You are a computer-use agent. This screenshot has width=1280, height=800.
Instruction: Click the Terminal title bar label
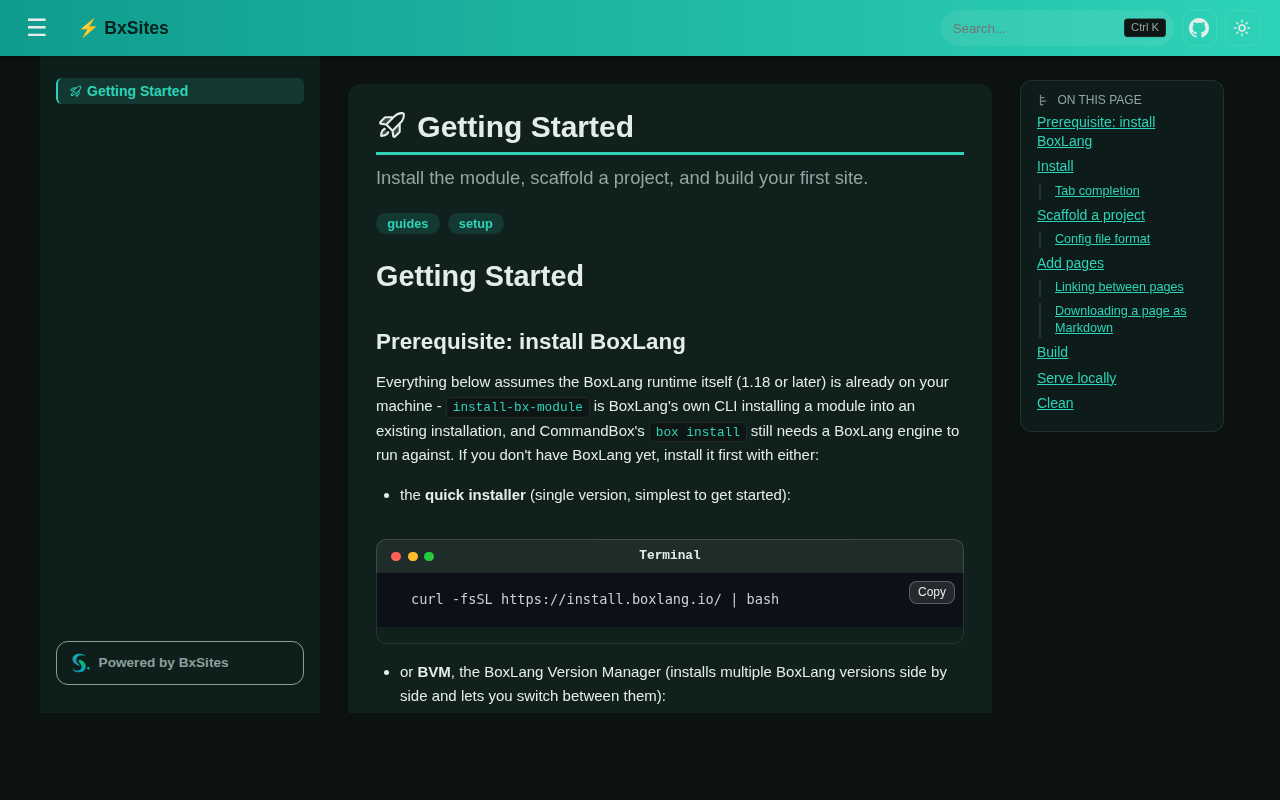click(670, 556)
